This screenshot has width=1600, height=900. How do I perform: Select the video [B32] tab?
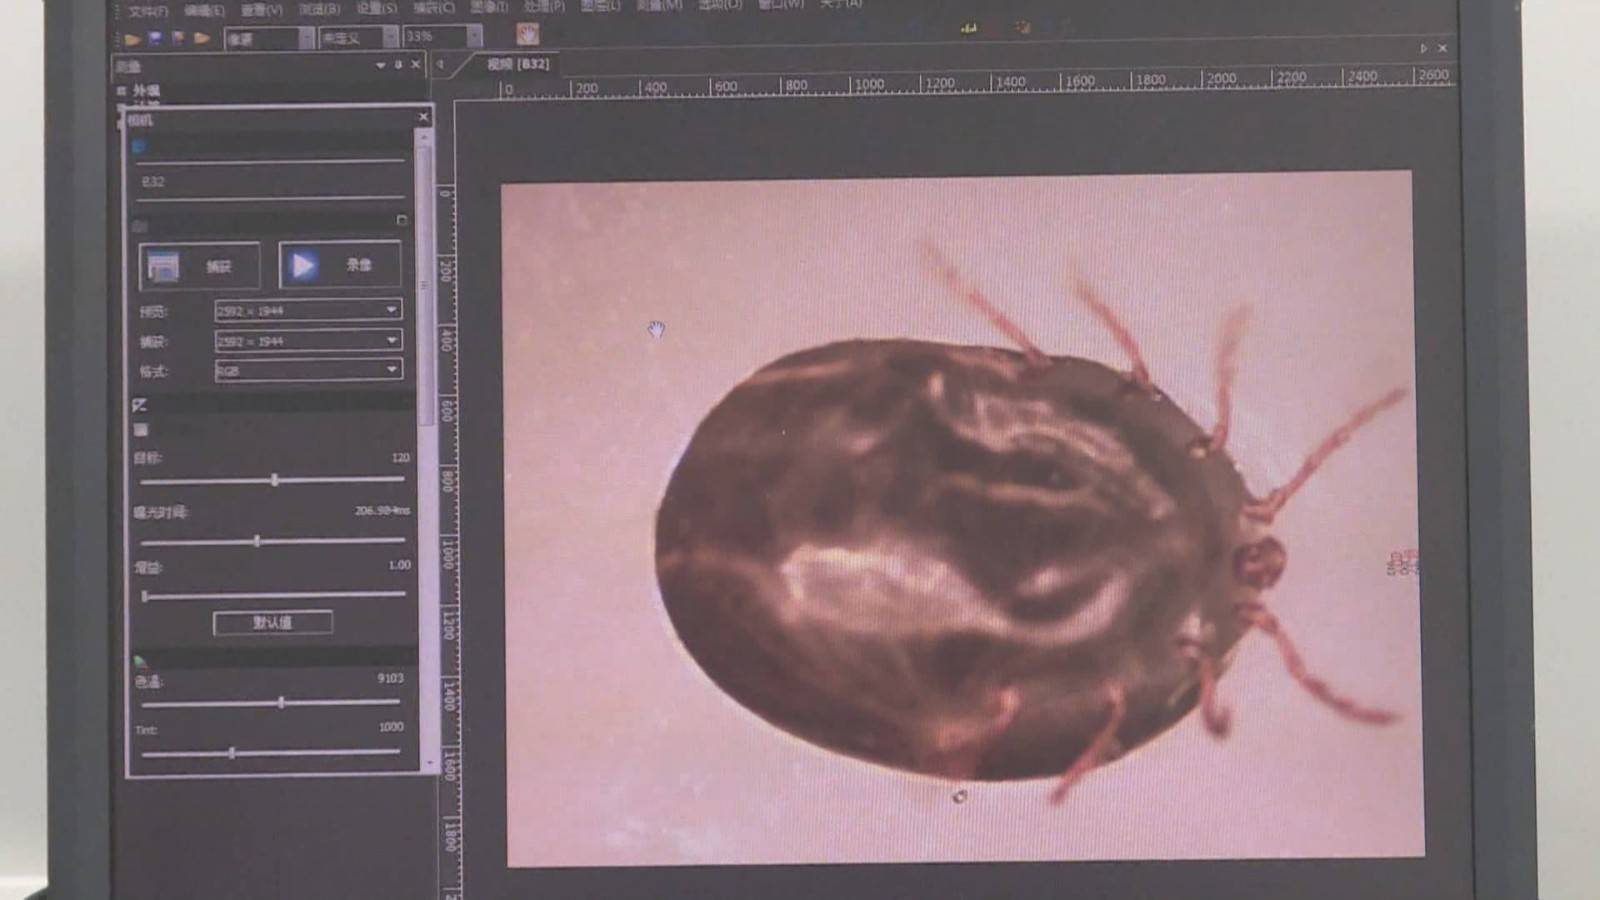coord(517,64)
